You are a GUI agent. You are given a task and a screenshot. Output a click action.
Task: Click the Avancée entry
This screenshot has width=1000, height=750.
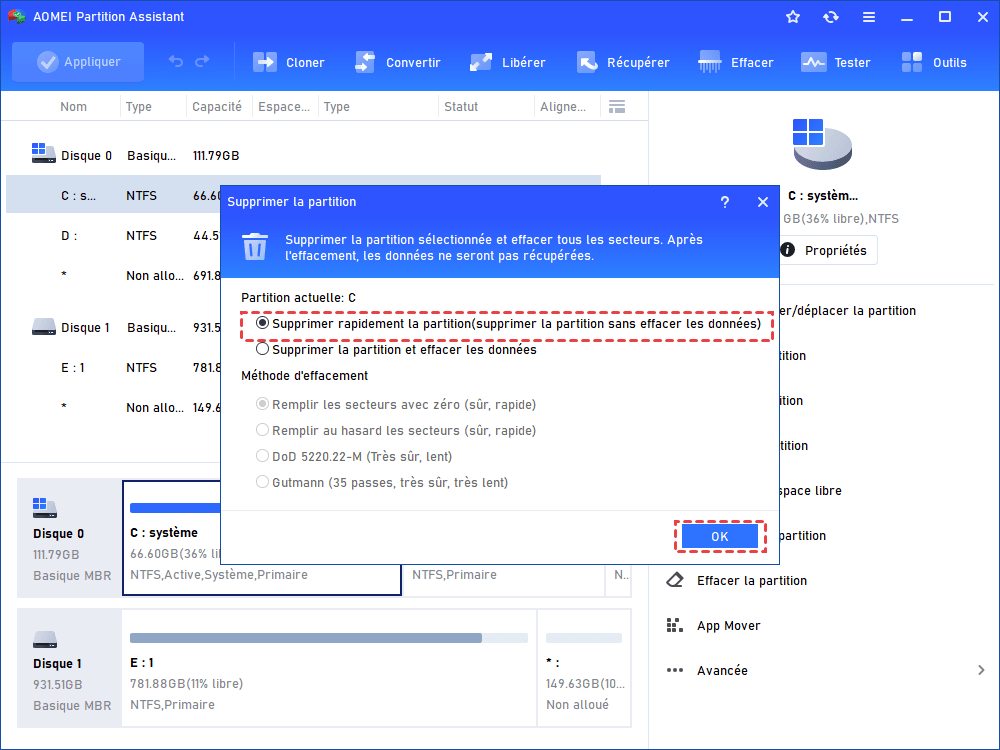point(722,670)
